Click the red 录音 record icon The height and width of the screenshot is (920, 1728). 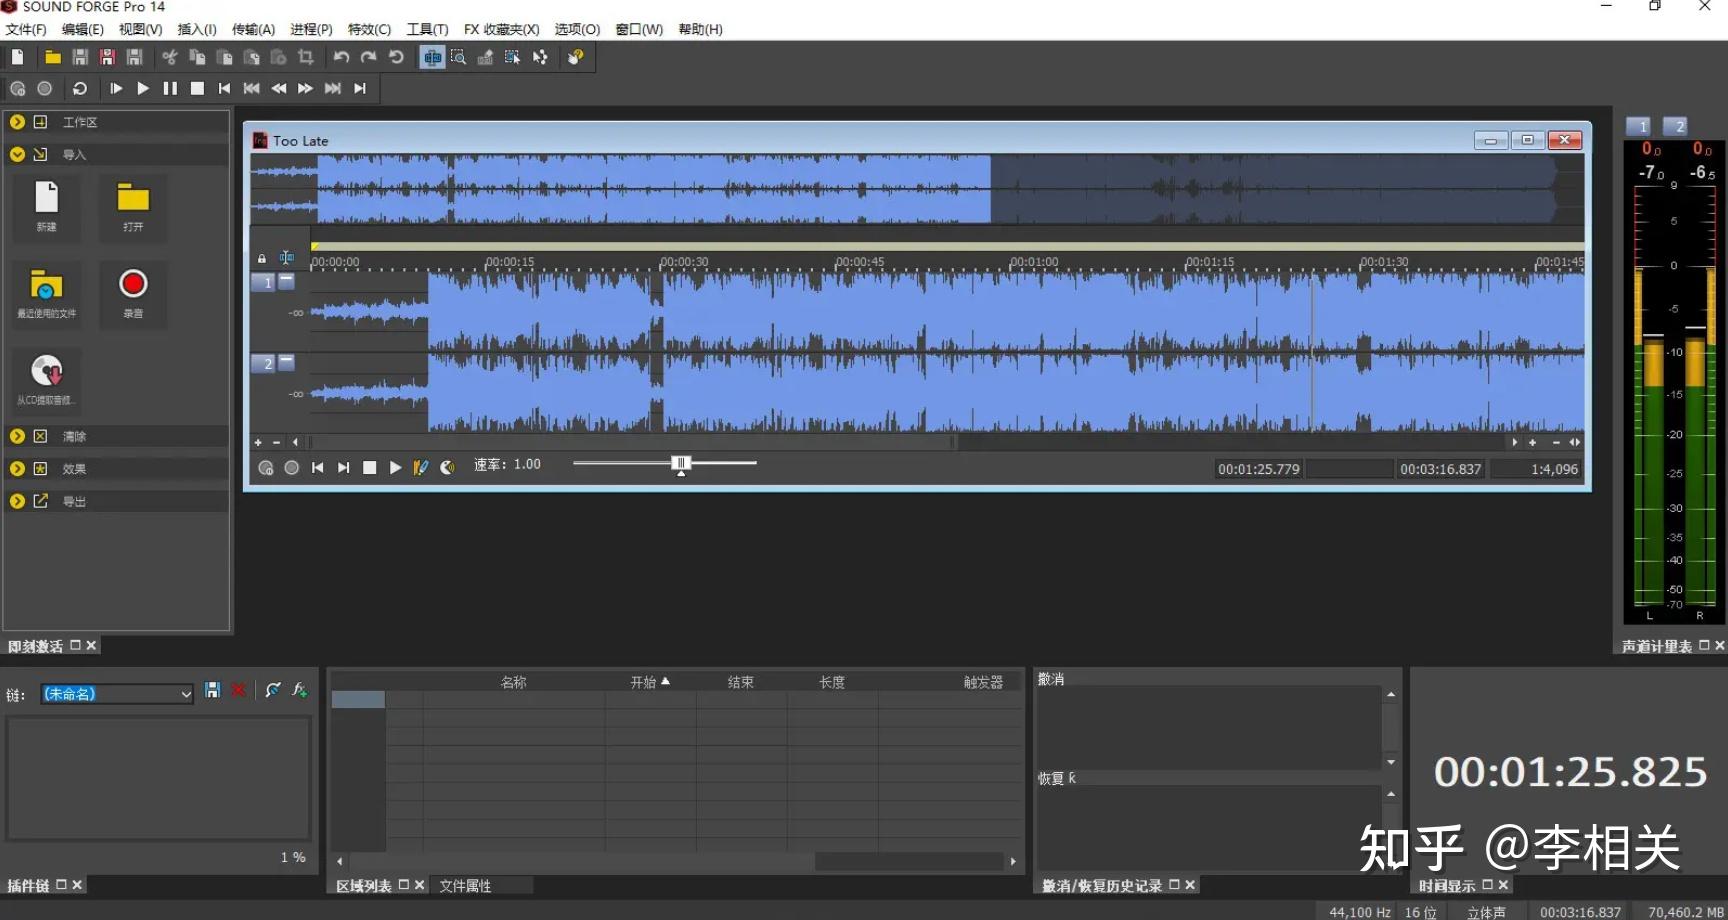tap(133, 285)
